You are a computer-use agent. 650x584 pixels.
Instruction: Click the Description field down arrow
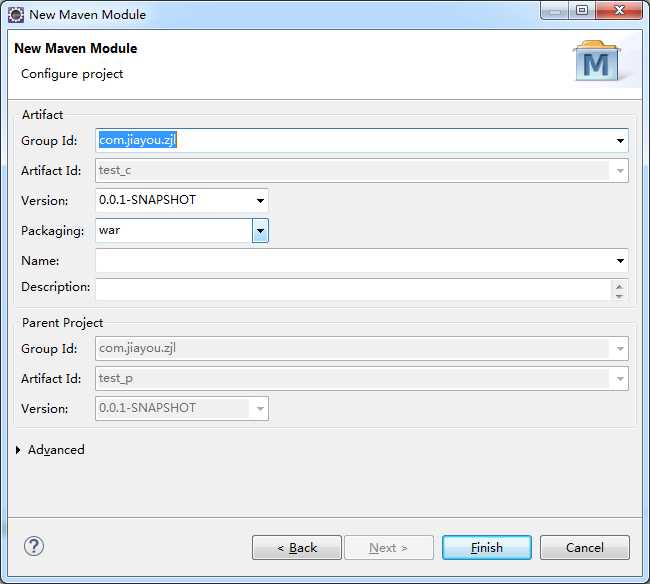[x=619, y=296]
